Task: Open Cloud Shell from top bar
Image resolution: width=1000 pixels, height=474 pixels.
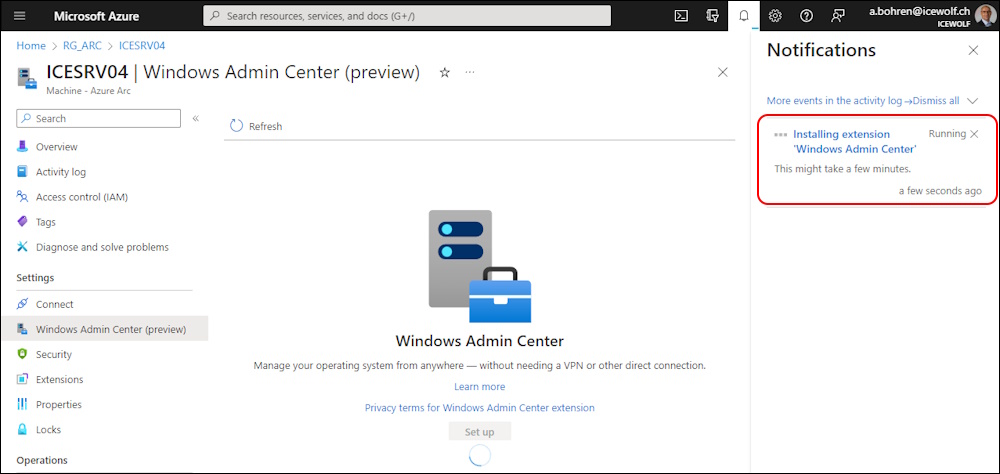Action: click(681, 16)
